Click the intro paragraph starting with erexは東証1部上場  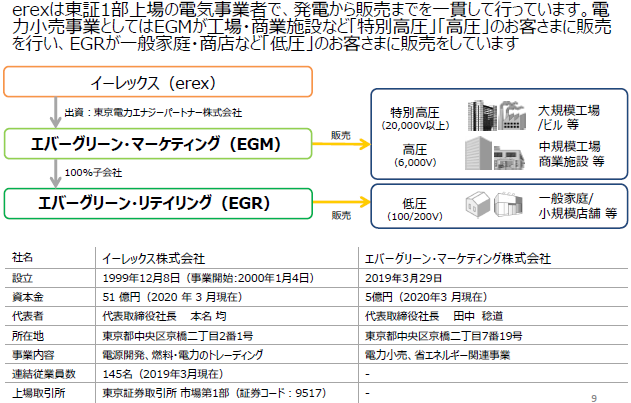tap(311, 27)
